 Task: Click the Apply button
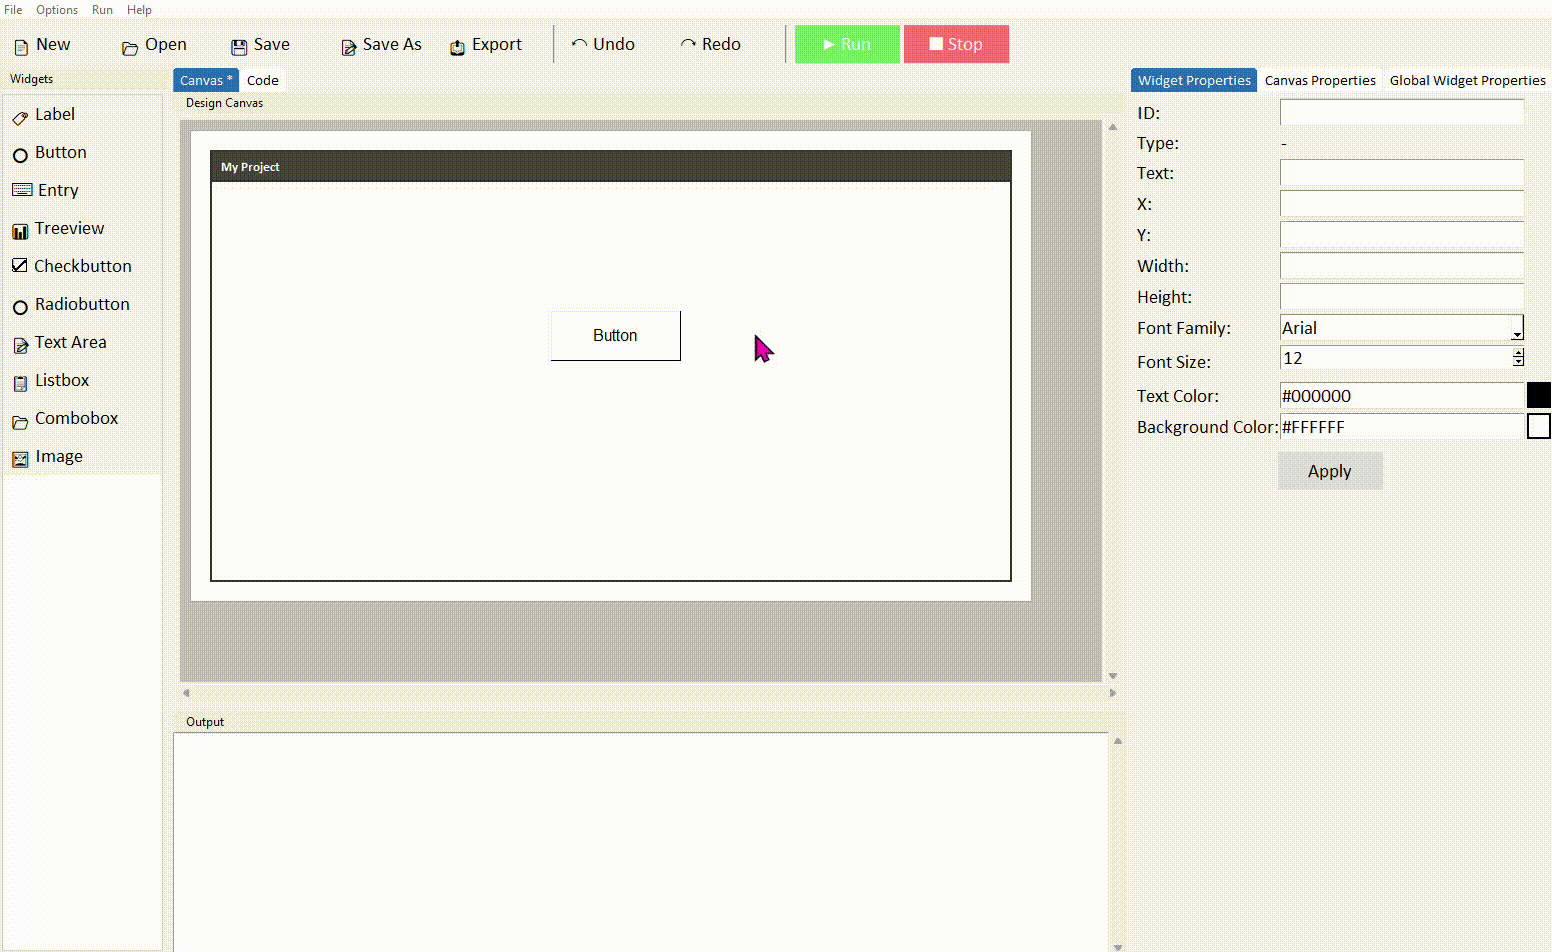[x=1329, y=470]
